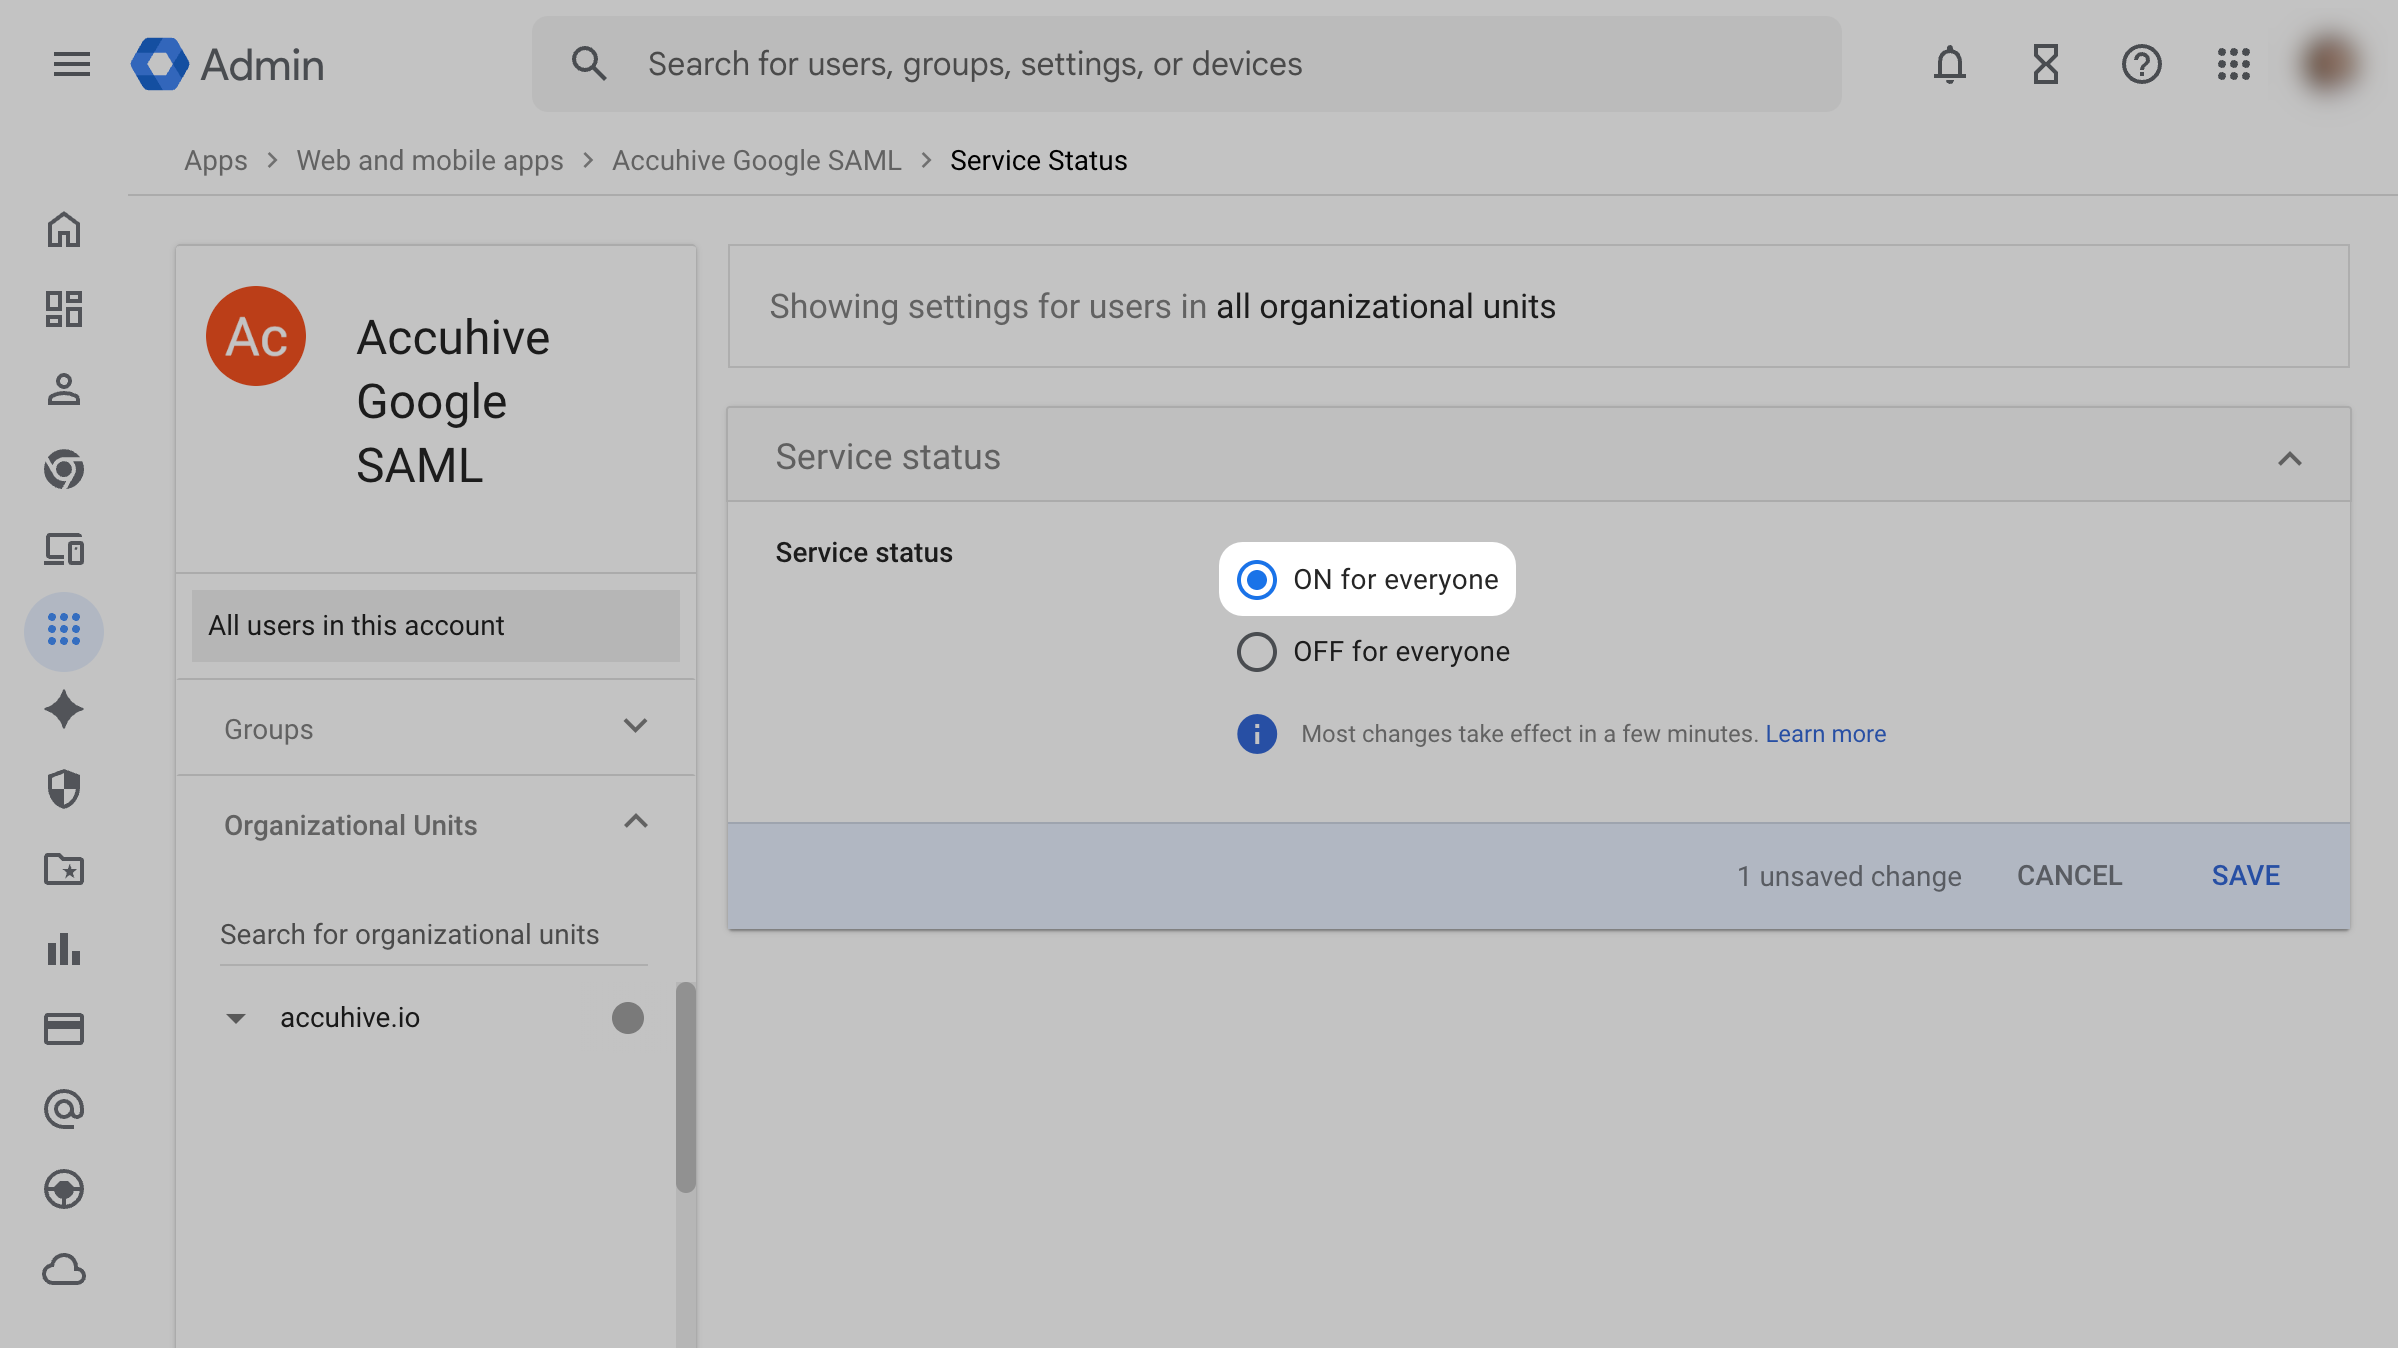Click the grey status dot beside accuhive.io
2398x1348 pixels.
[x=628, y=1018]
